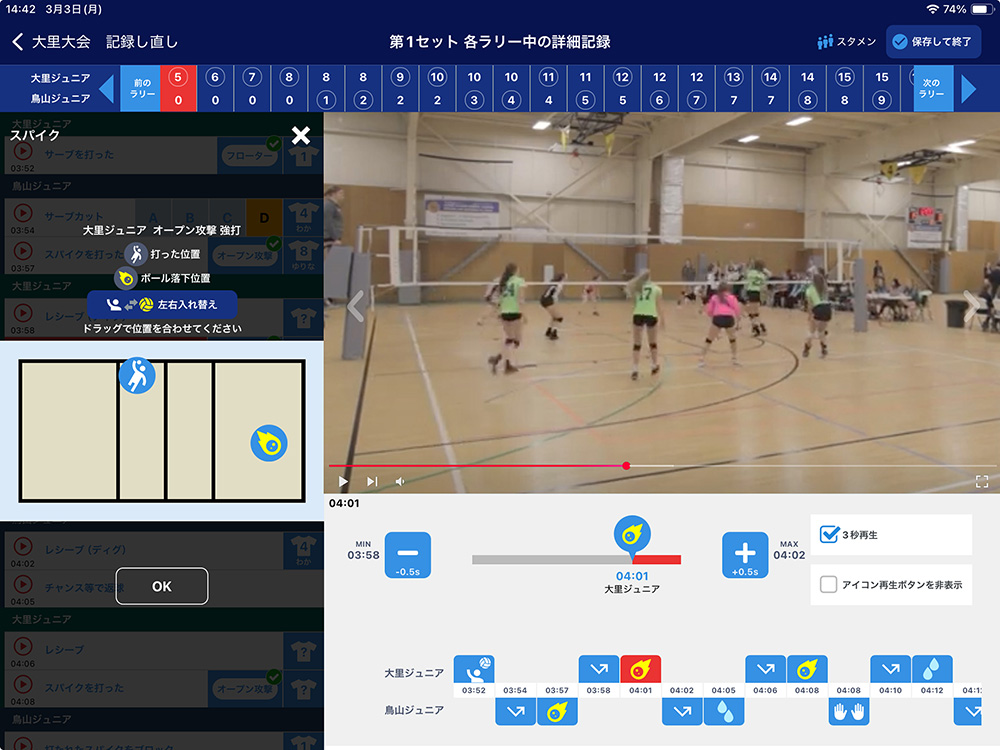Close the スパイク panel with X
This screenshot has width=1000, height=750.
tap(300, 136)
